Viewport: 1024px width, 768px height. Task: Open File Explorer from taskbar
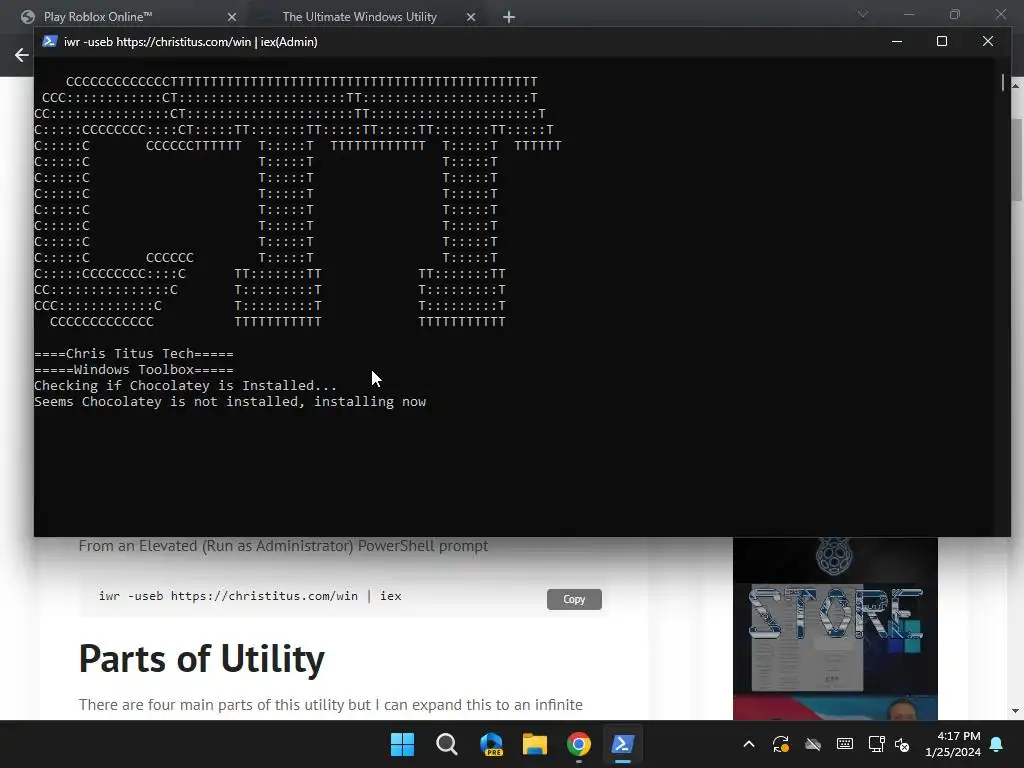[535, 744]
